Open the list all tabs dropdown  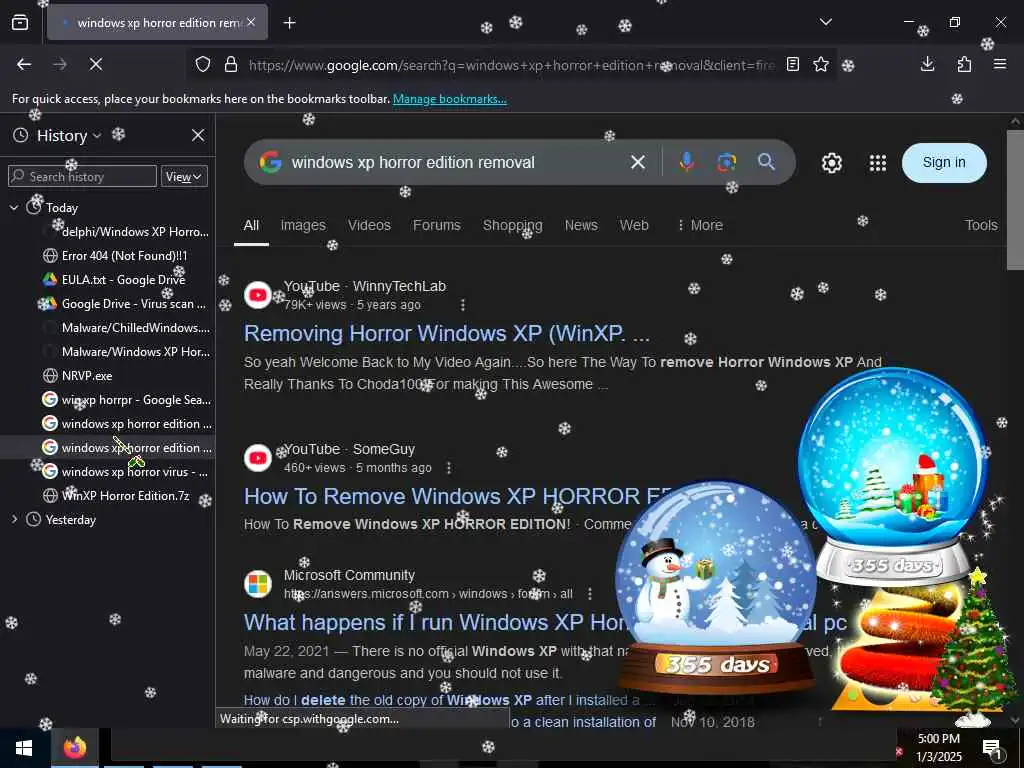pyautogui.click(x=825, y=22)
